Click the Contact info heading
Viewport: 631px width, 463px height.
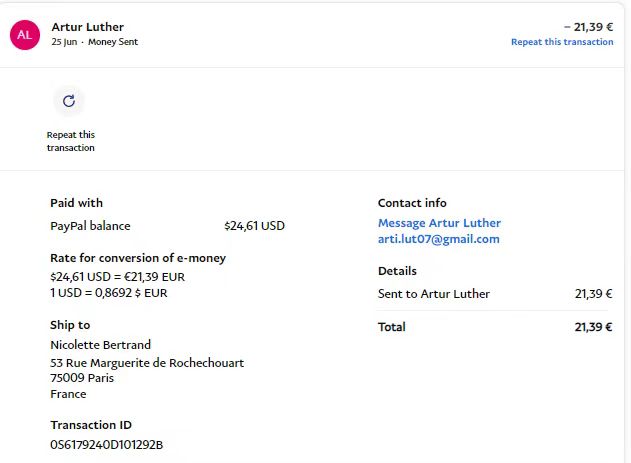[412, 203]
